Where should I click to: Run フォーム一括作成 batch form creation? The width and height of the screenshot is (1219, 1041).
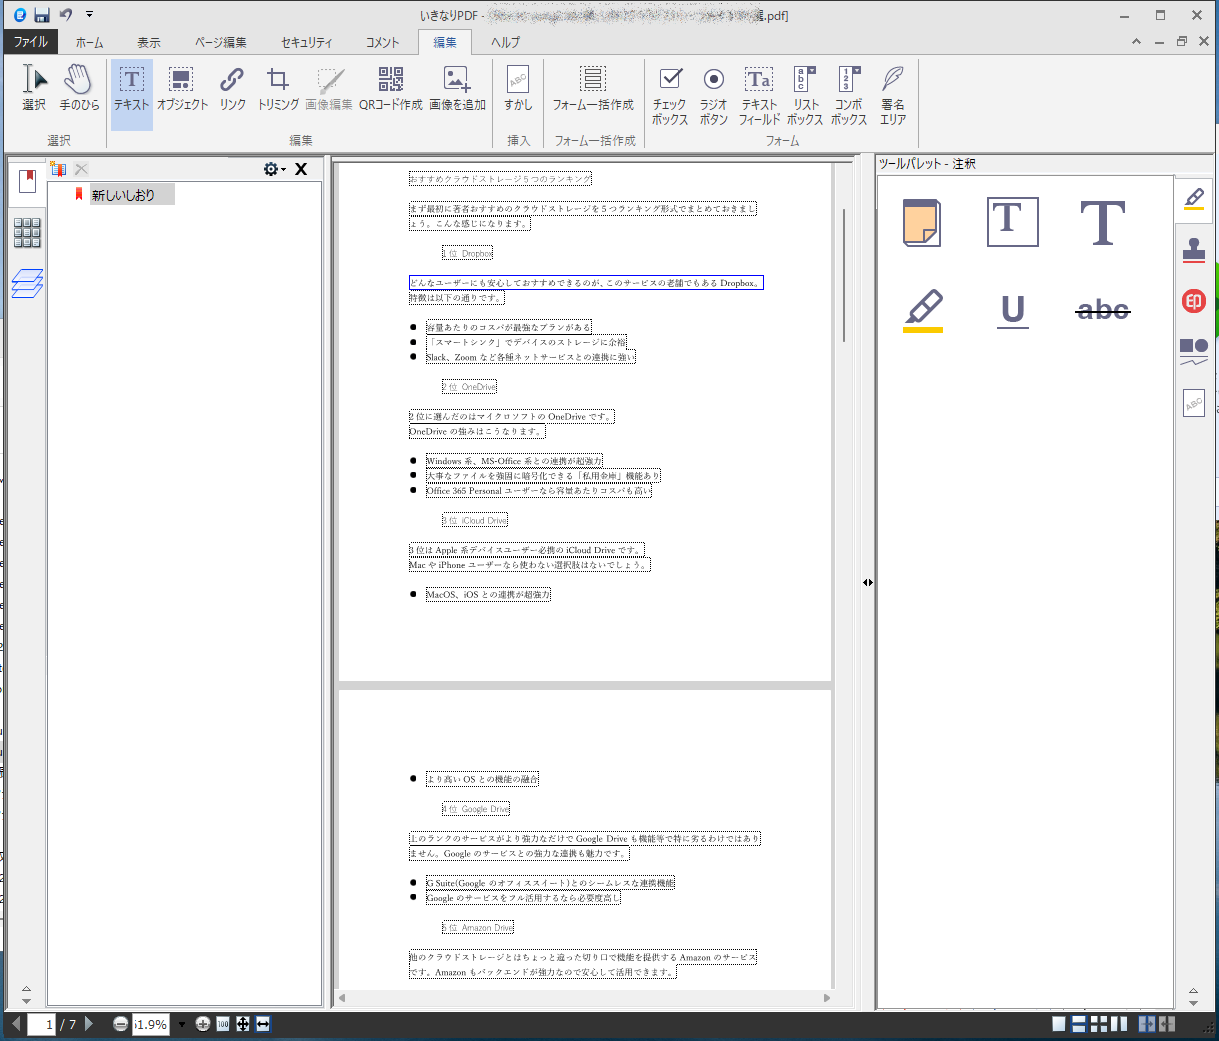click(593, 88)
